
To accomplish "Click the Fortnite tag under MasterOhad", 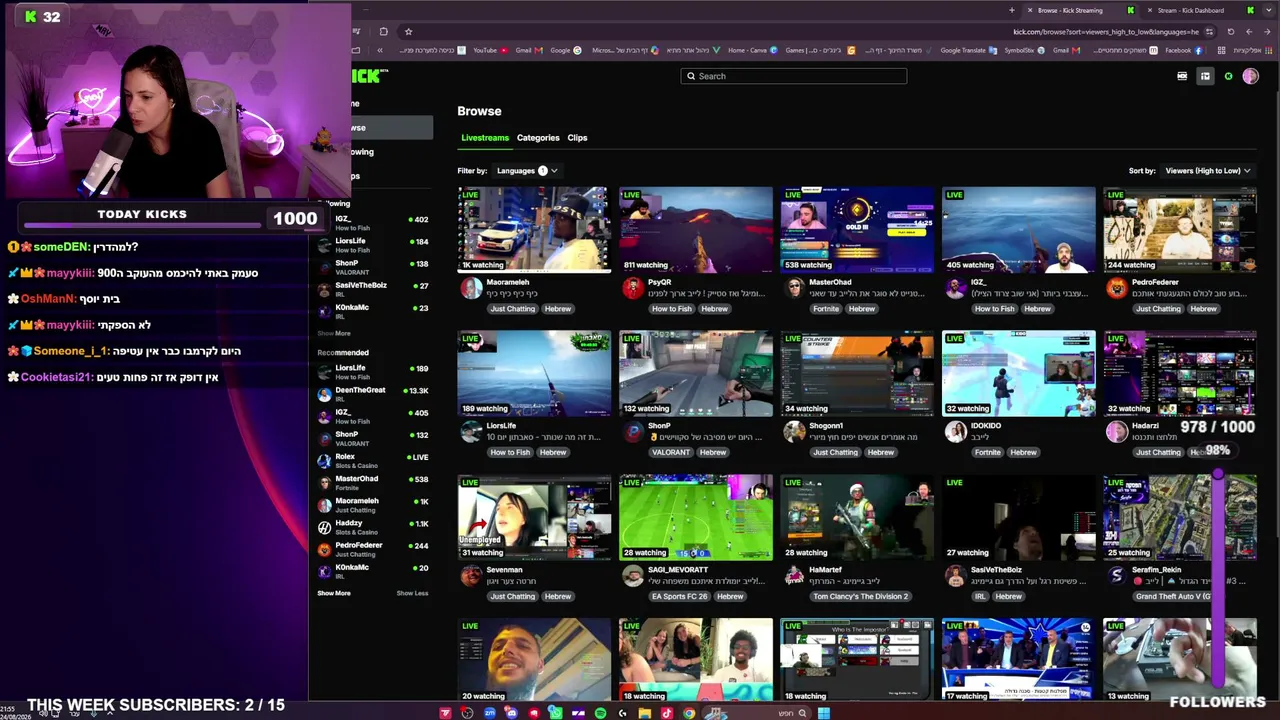I will (826, 309).
